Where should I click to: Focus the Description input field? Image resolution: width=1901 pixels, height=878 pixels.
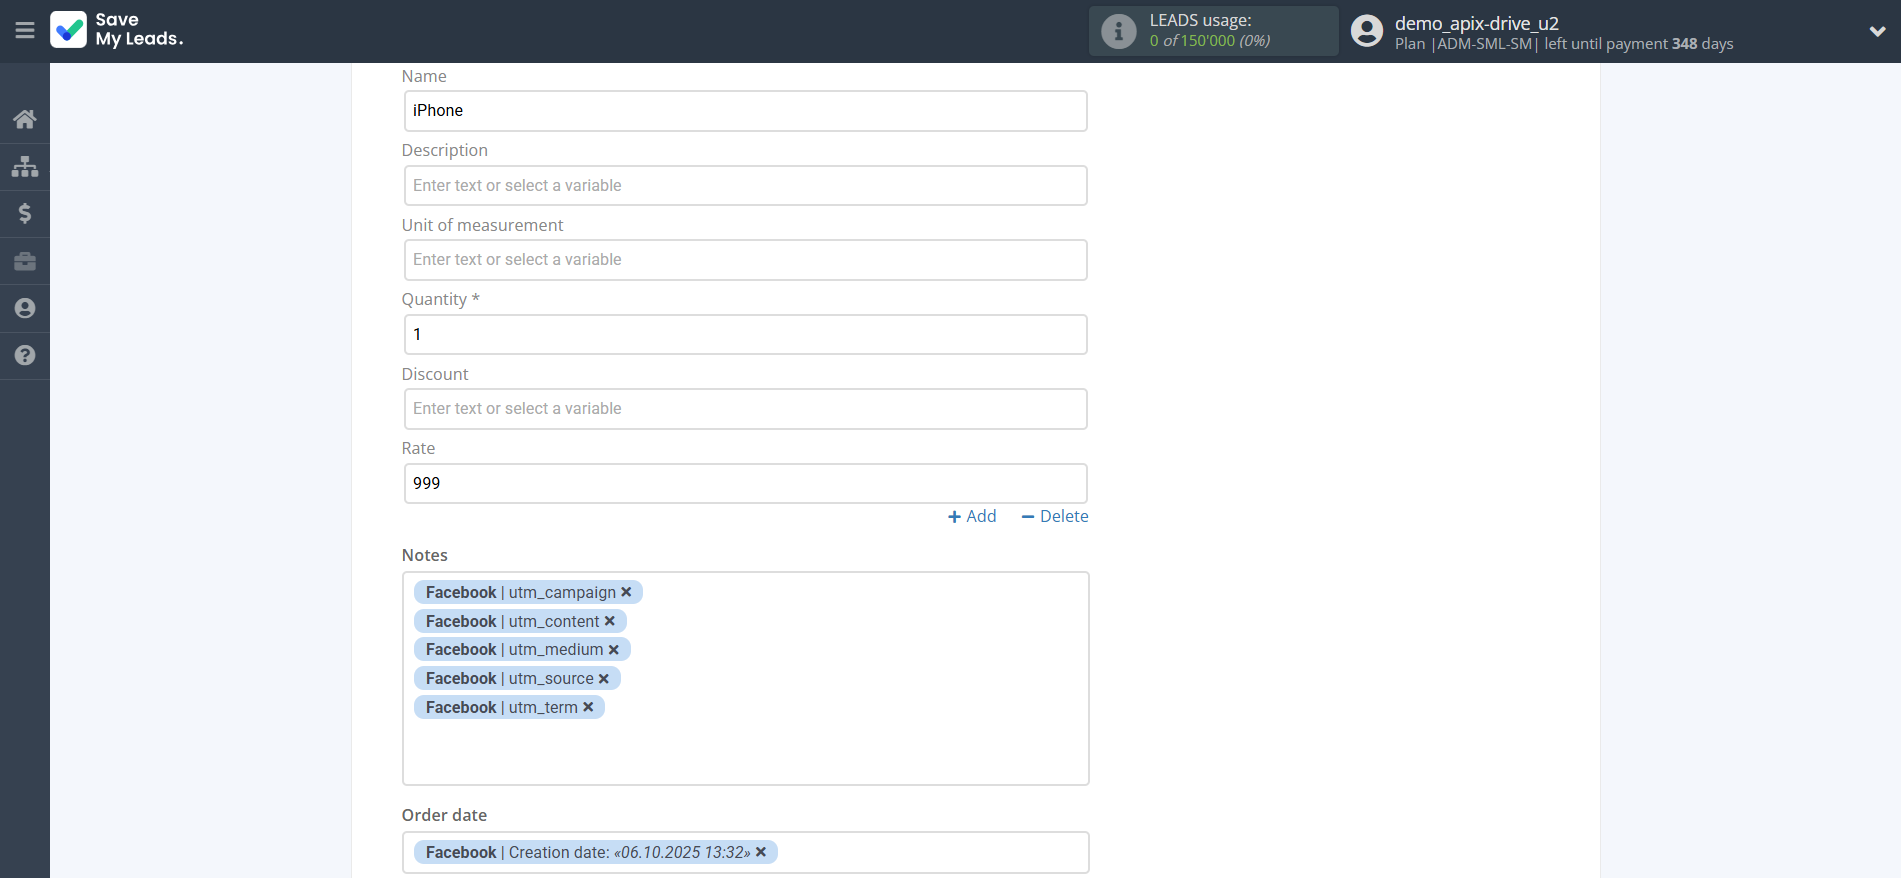click(745, 186)
